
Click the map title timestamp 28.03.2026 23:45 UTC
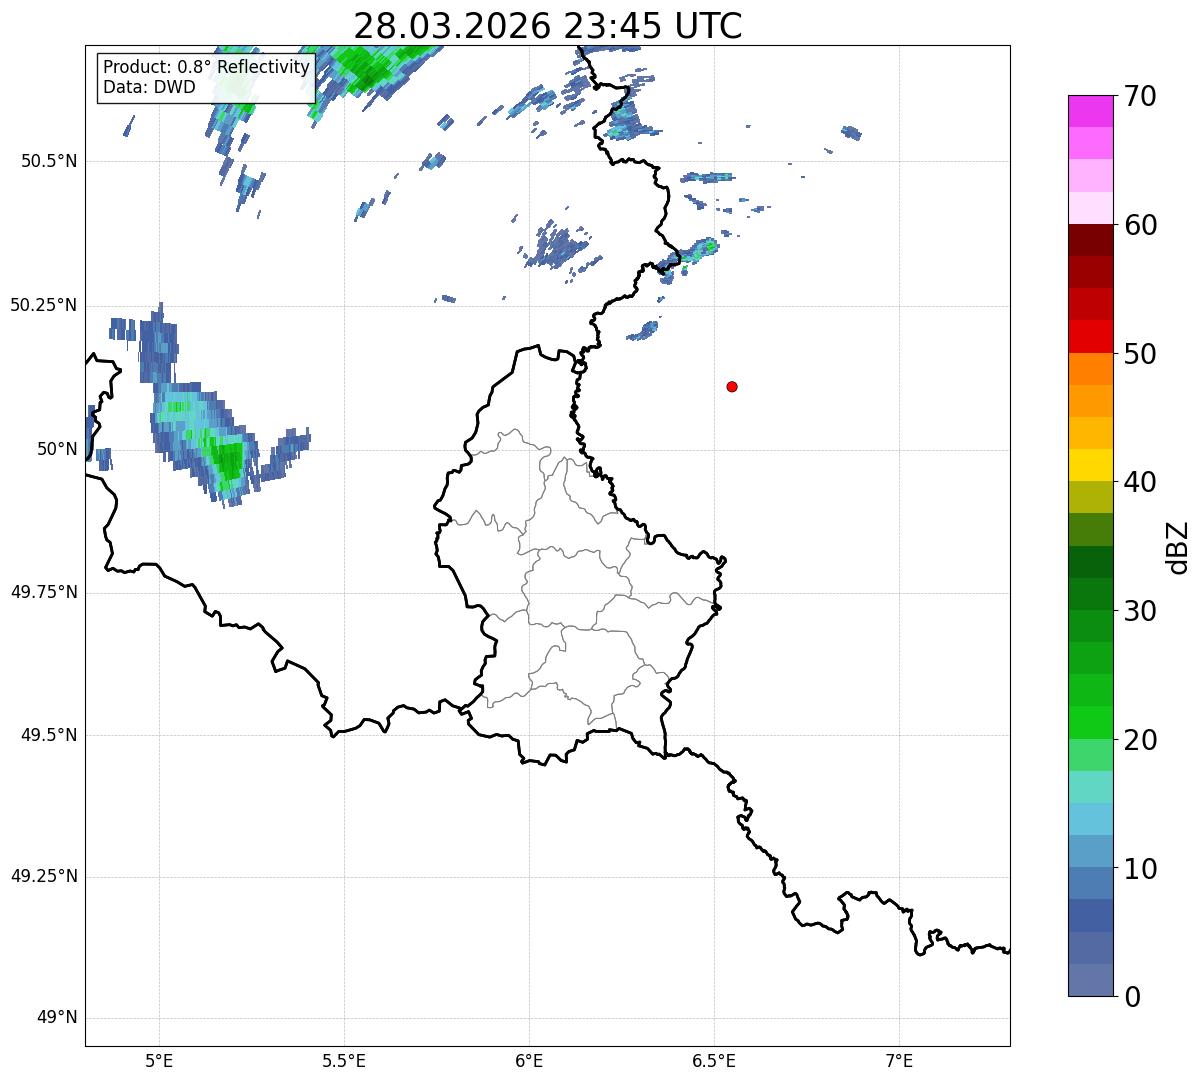coord(548,25)
